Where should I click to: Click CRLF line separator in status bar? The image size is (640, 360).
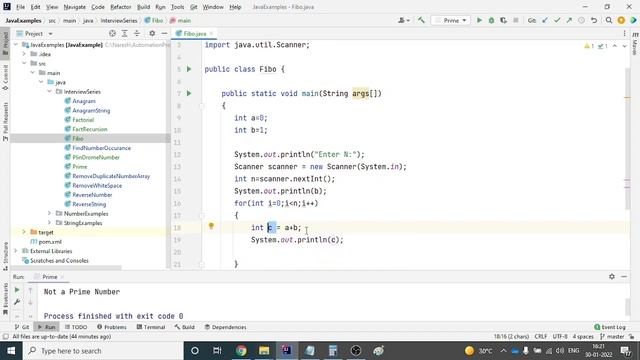coord(541,337)
